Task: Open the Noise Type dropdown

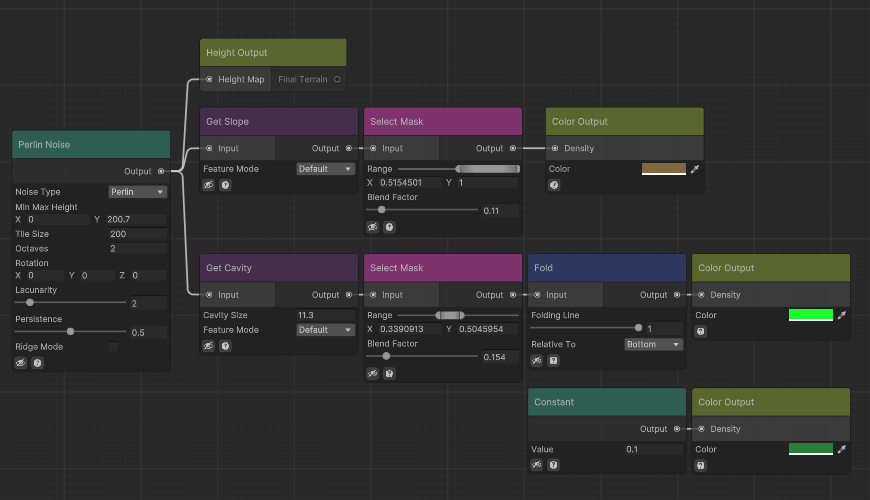Action: click(138, 192)
